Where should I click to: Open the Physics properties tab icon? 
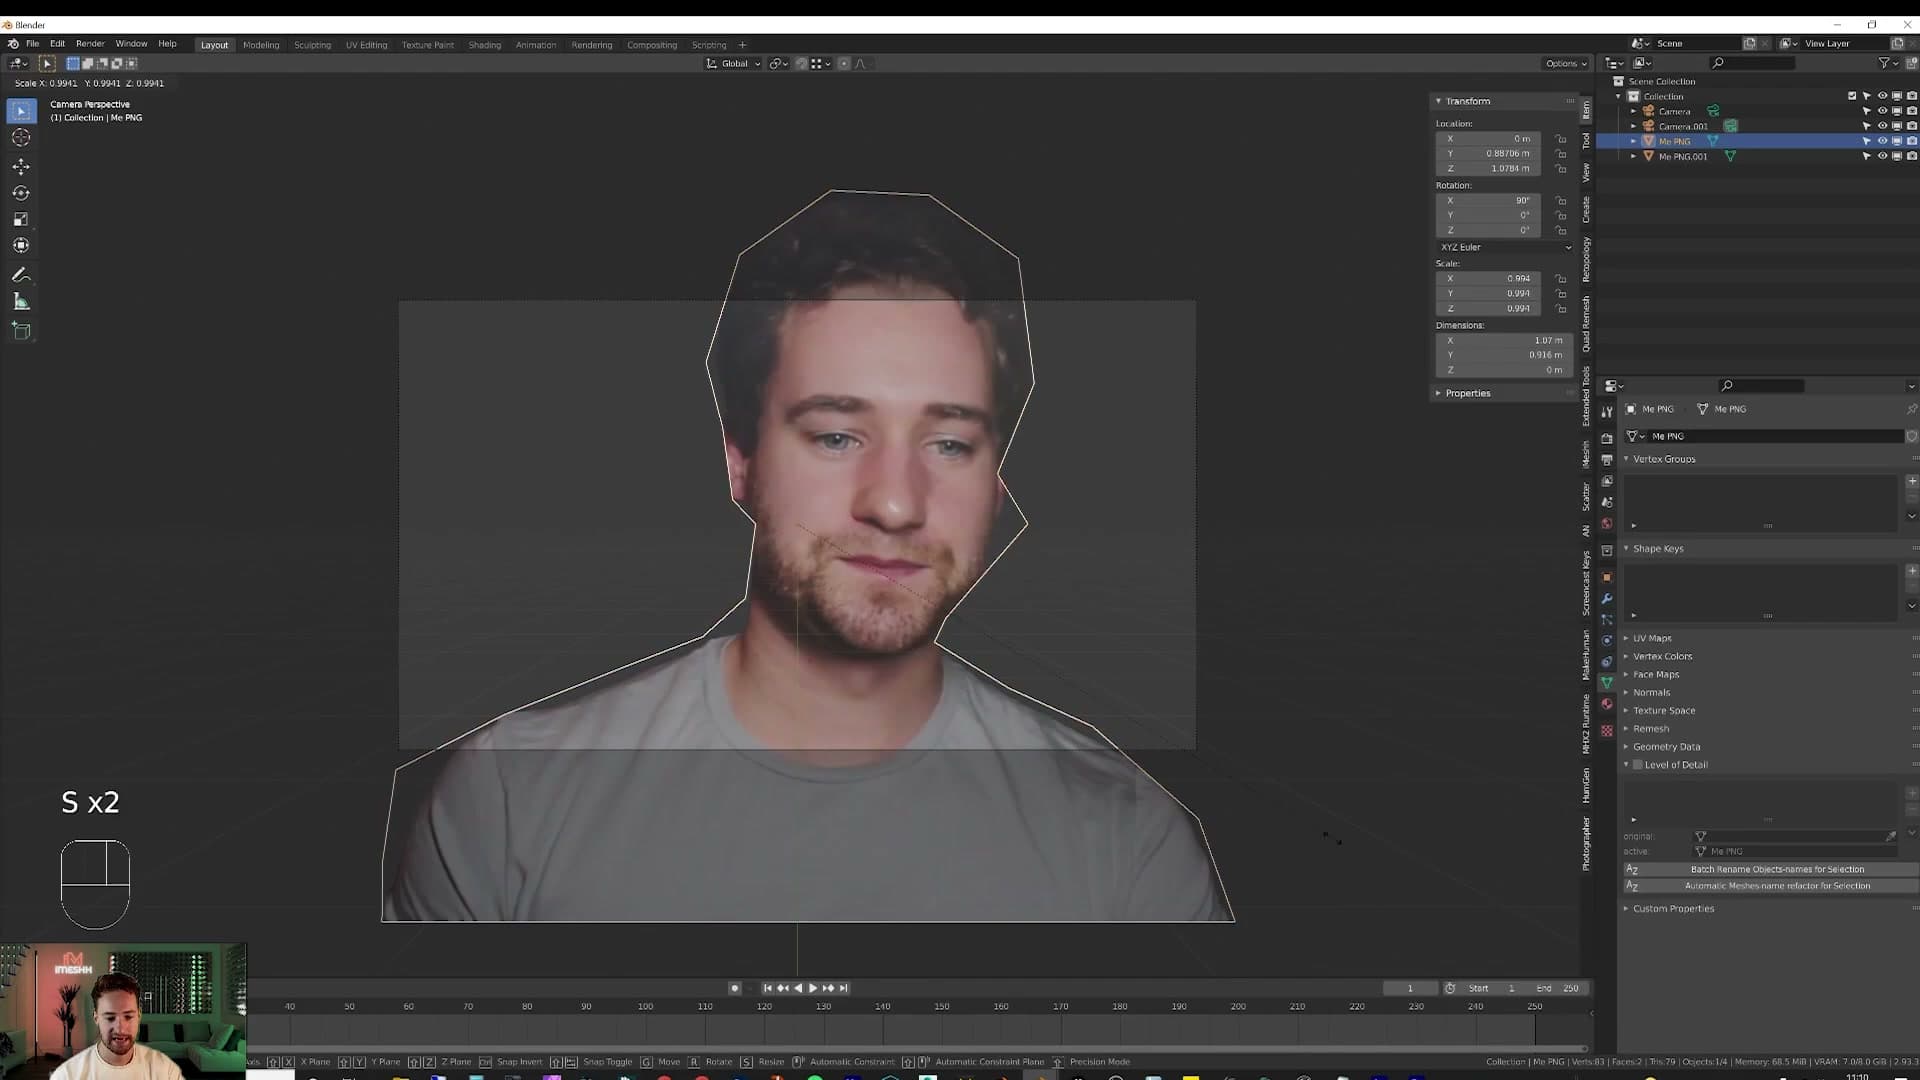pos(1607,641)
